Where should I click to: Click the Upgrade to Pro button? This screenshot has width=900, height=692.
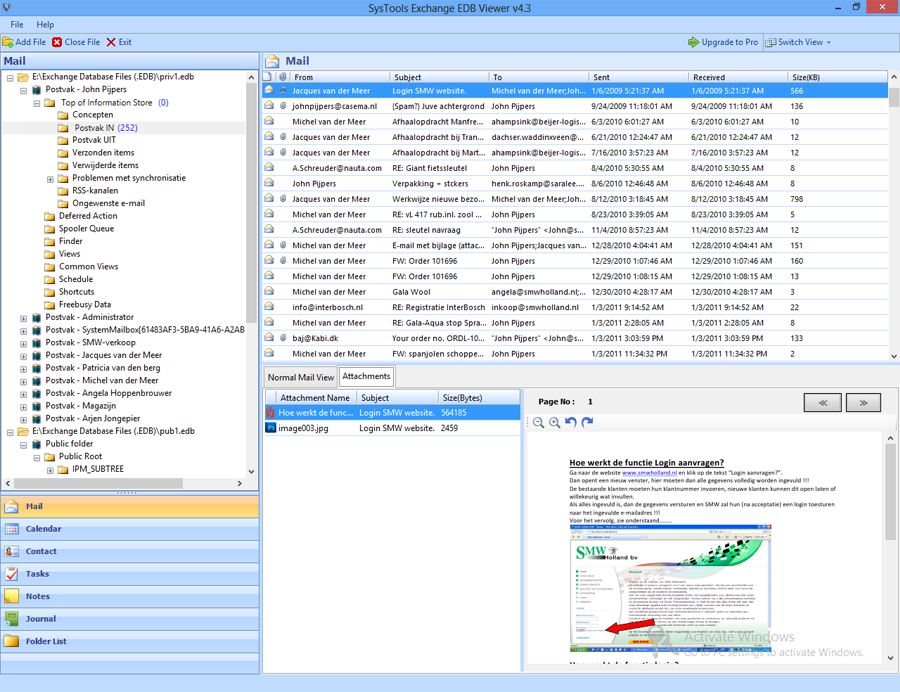click(723, 42)
